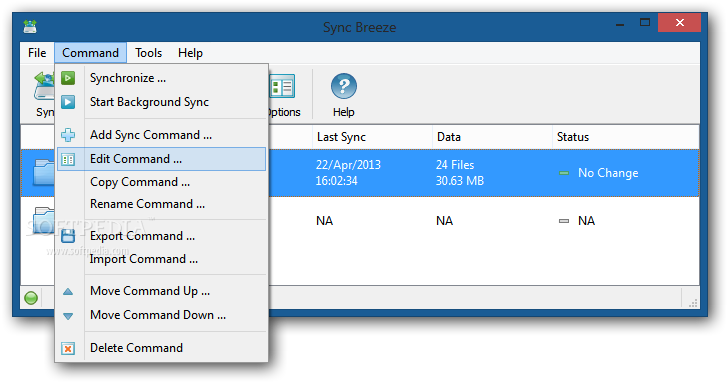Viewport: 728px width, 383px height.
Task: Open the Tools menu
Action: tap(148, 53)
